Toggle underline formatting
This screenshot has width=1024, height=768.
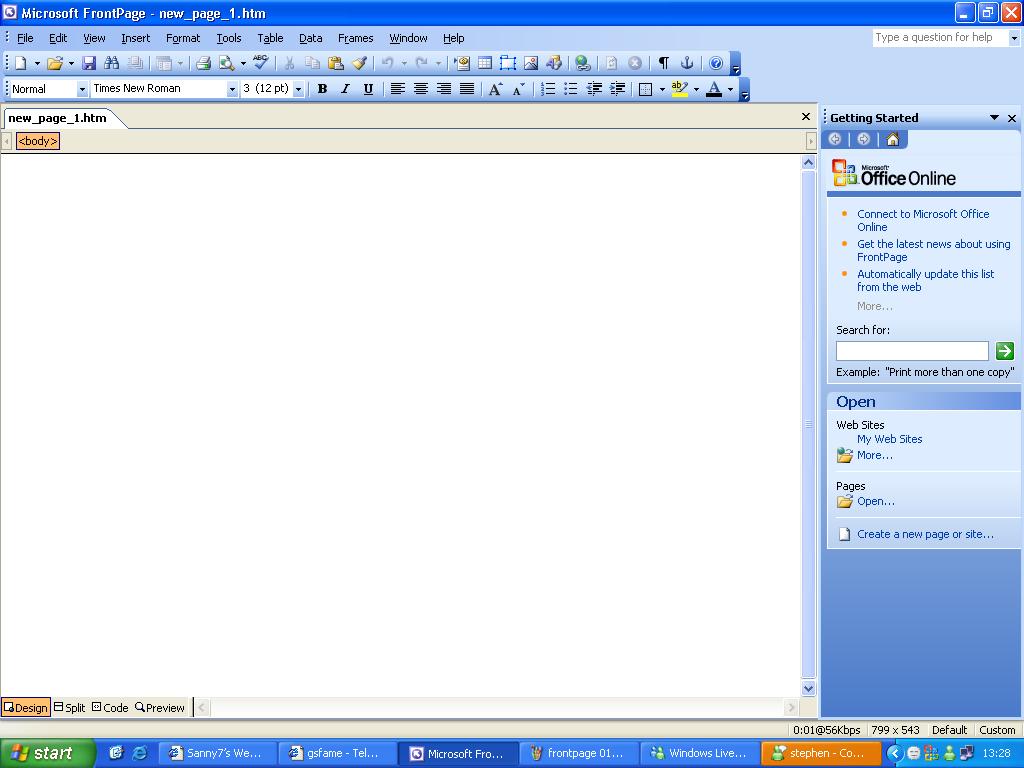(369, 88)
